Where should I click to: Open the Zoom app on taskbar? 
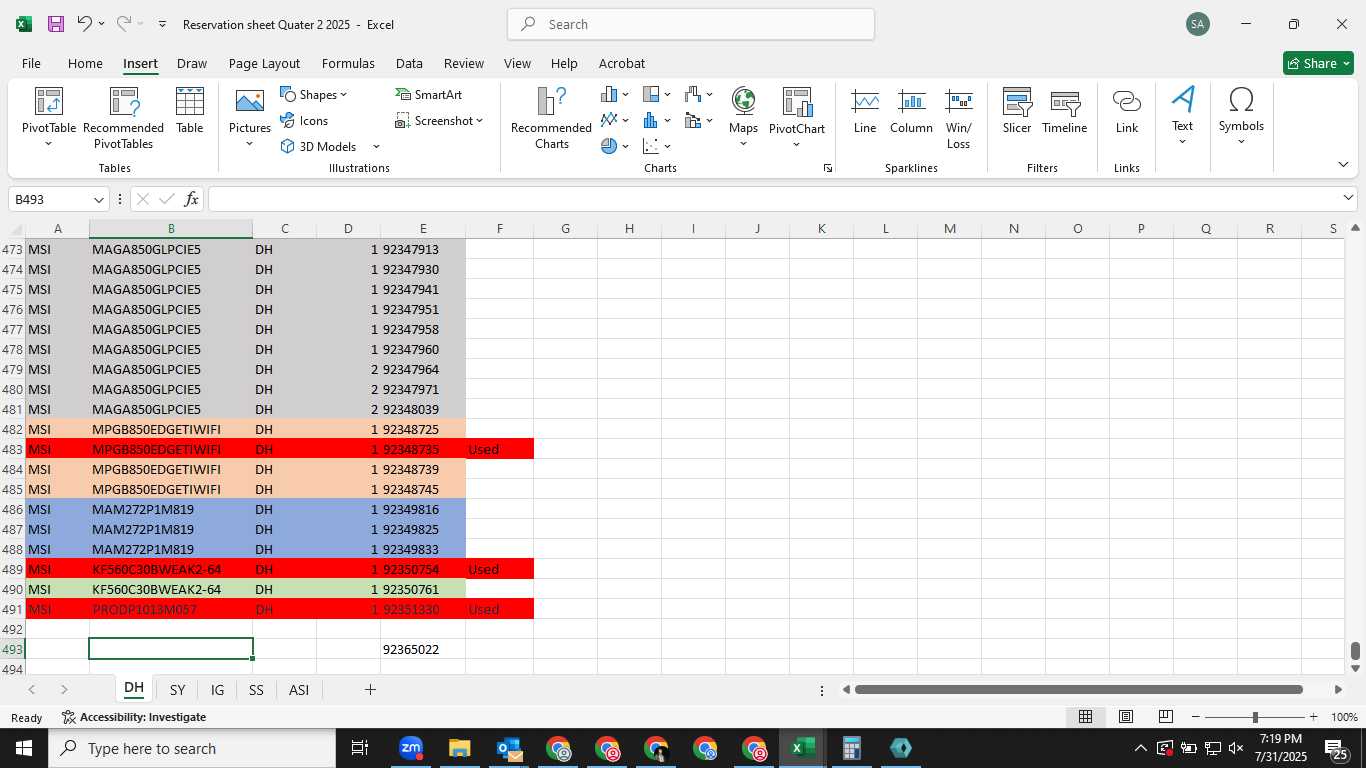pyautogui.click(x=411, y=748)
